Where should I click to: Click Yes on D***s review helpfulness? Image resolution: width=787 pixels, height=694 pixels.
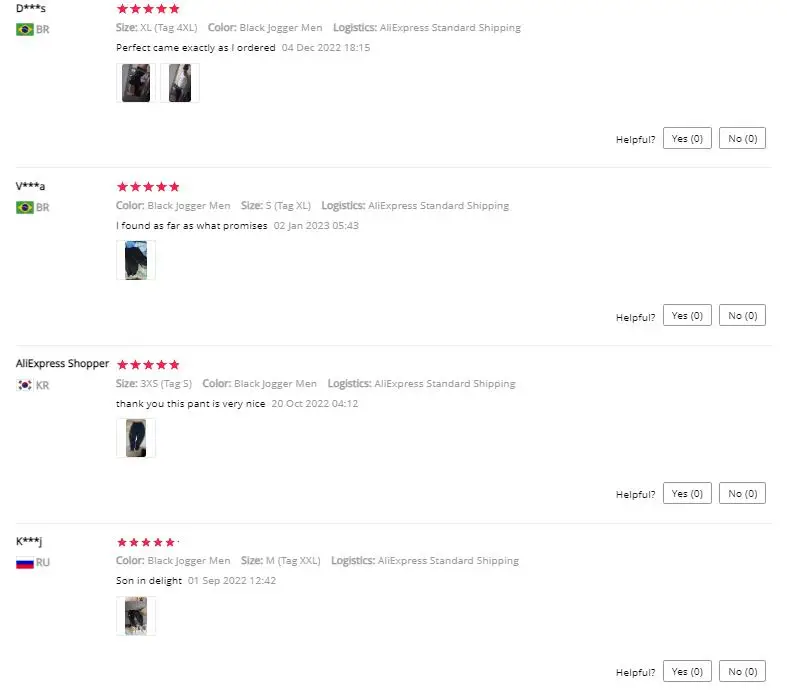click(687, 138)
